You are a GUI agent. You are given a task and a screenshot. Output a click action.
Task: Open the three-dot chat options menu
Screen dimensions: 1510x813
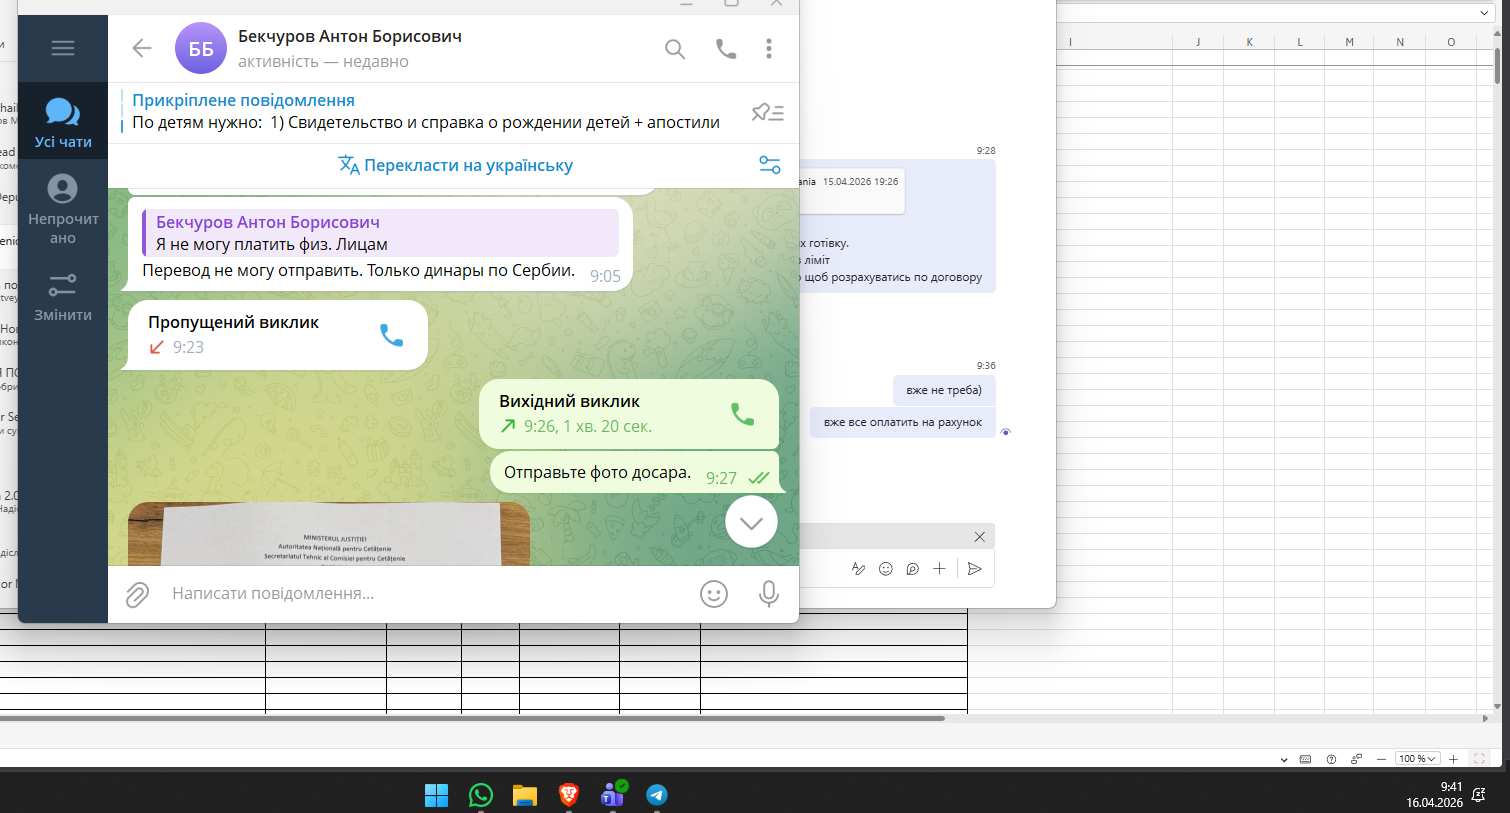(x=769, y=48)
